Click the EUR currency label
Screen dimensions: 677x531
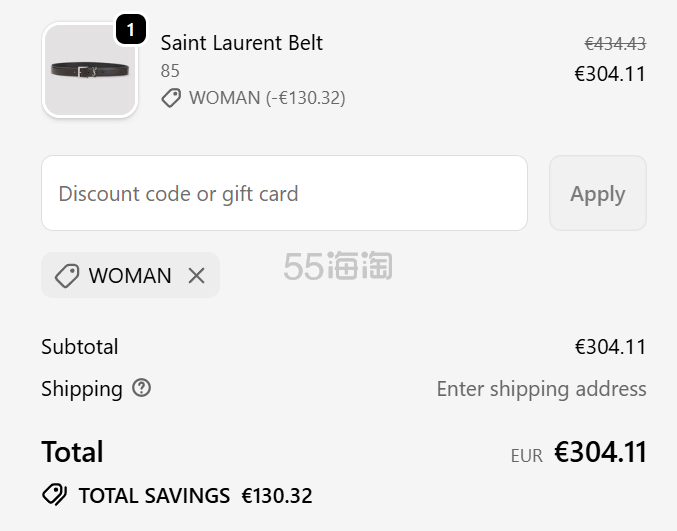point(526,456)
